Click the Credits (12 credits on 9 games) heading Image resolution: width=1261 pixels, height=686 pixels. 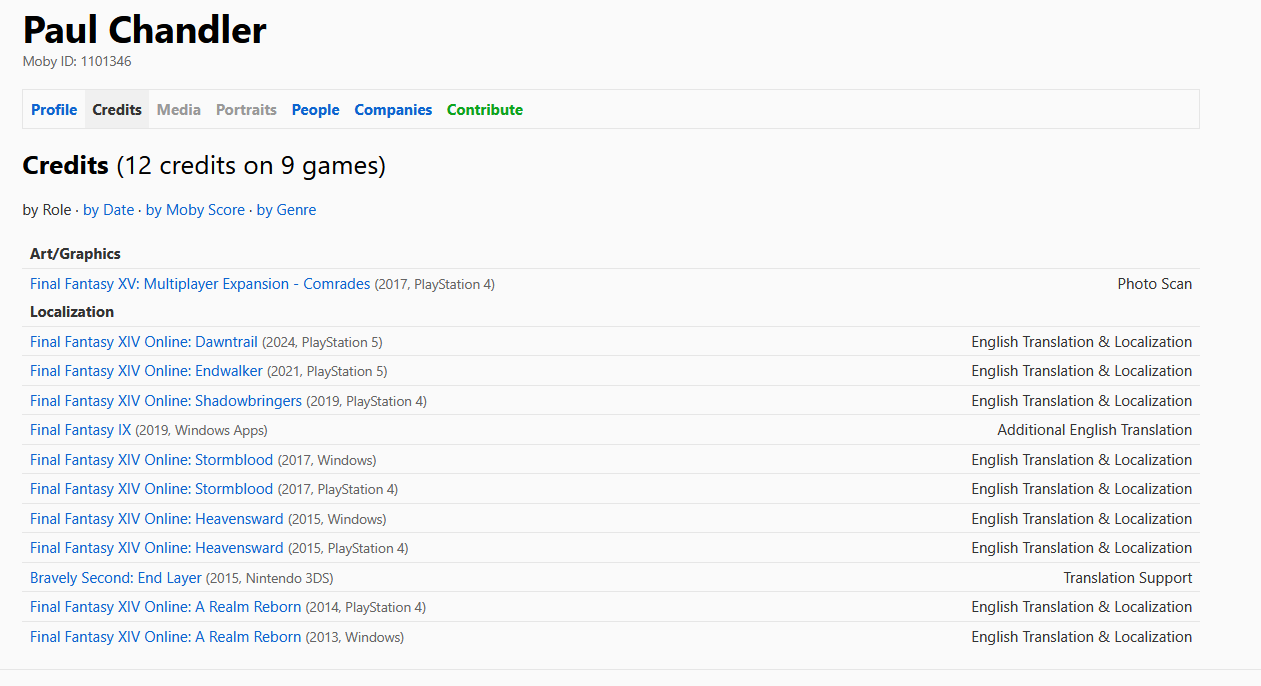(x=204, y=165)
